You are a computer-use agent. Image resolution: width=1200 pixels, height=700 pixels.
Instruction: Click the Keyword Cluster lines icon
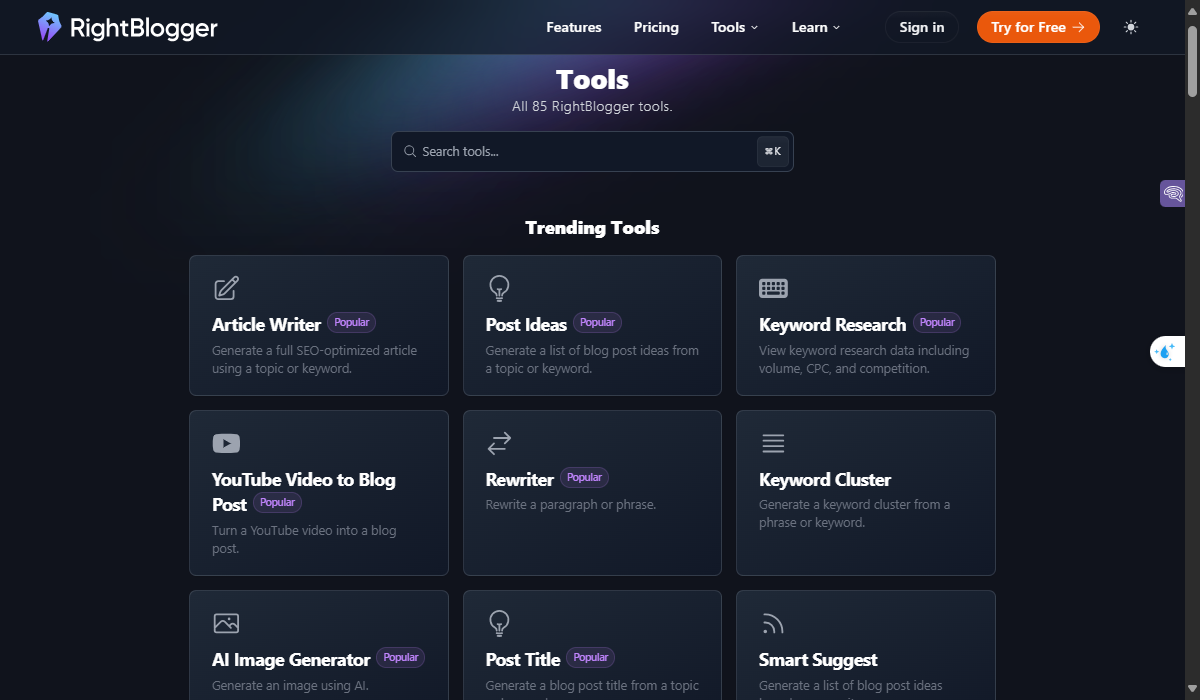pos(773,443)
